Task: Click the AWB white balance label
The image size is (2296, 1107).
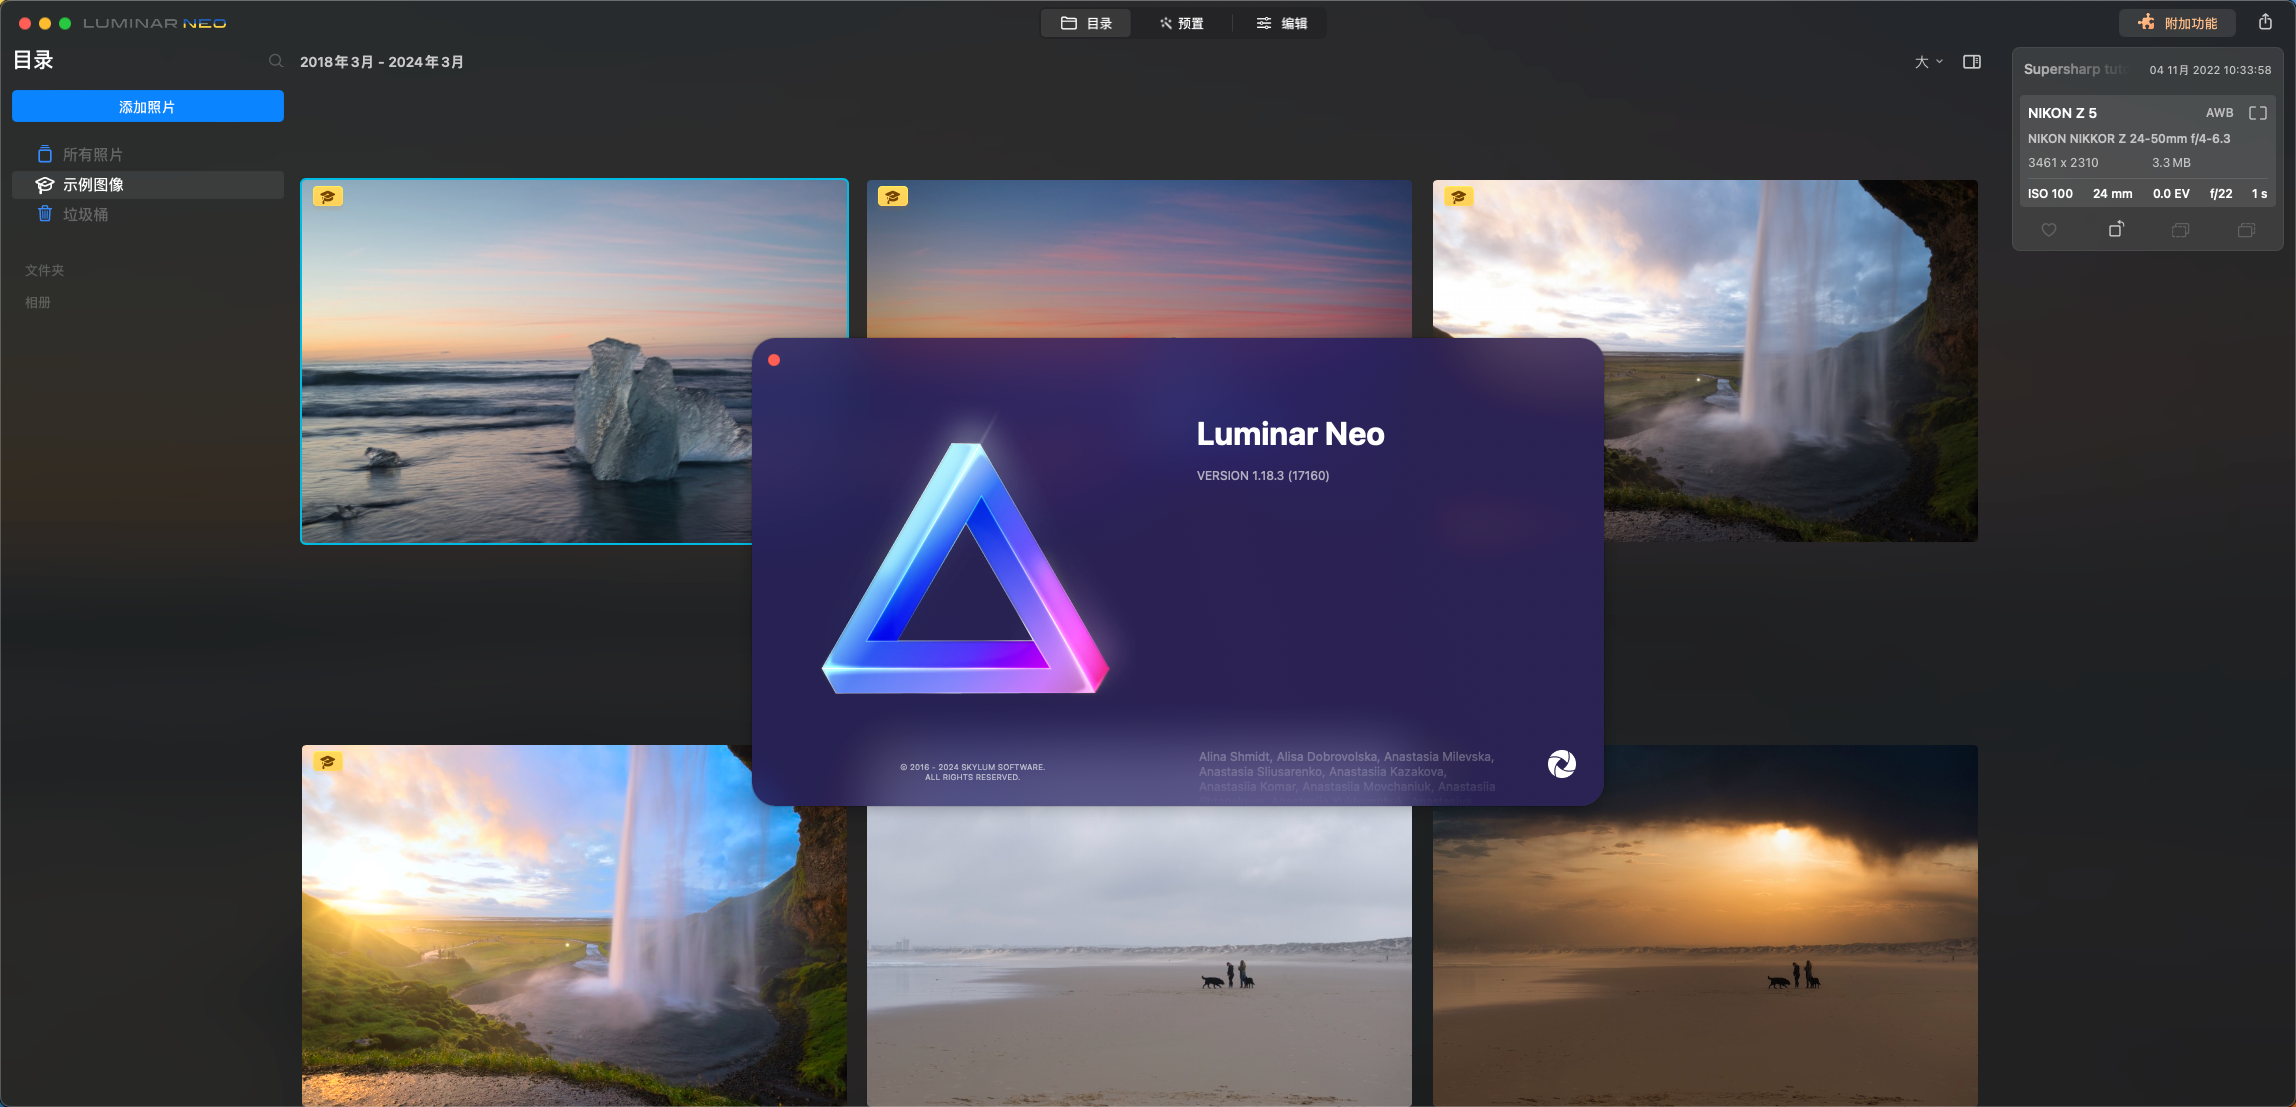Action: [2220, 113]
